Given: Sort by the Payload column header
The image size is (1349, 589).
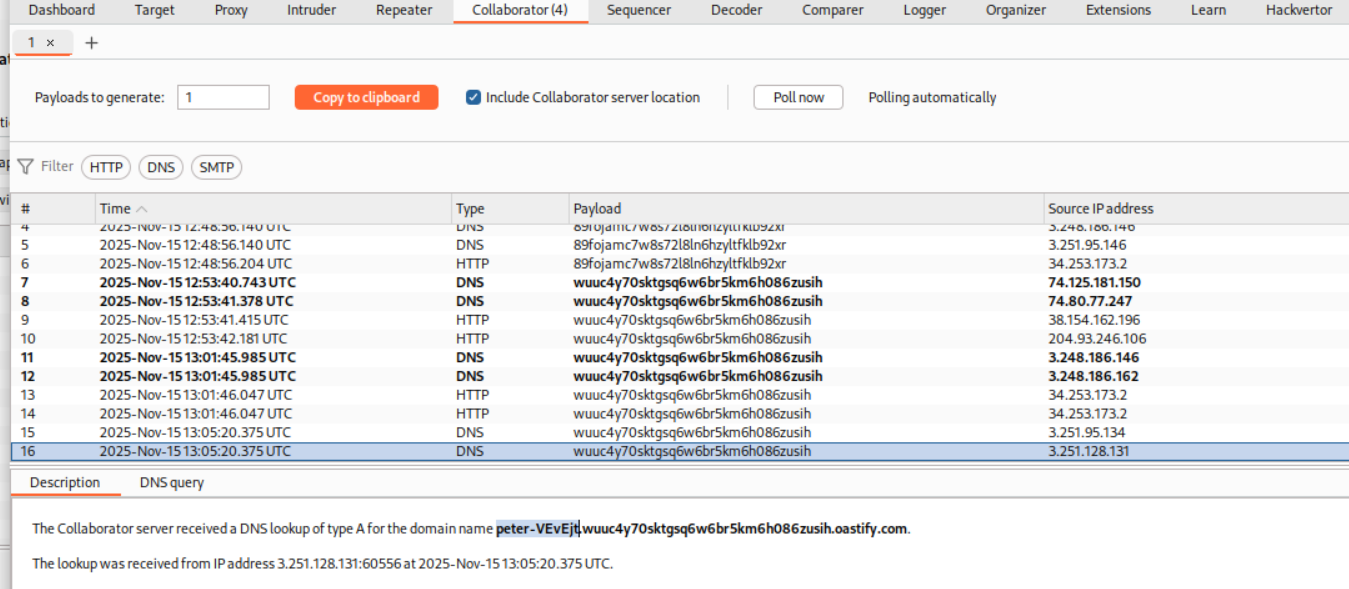Looking at the screenshot, I should pos(597,209).
